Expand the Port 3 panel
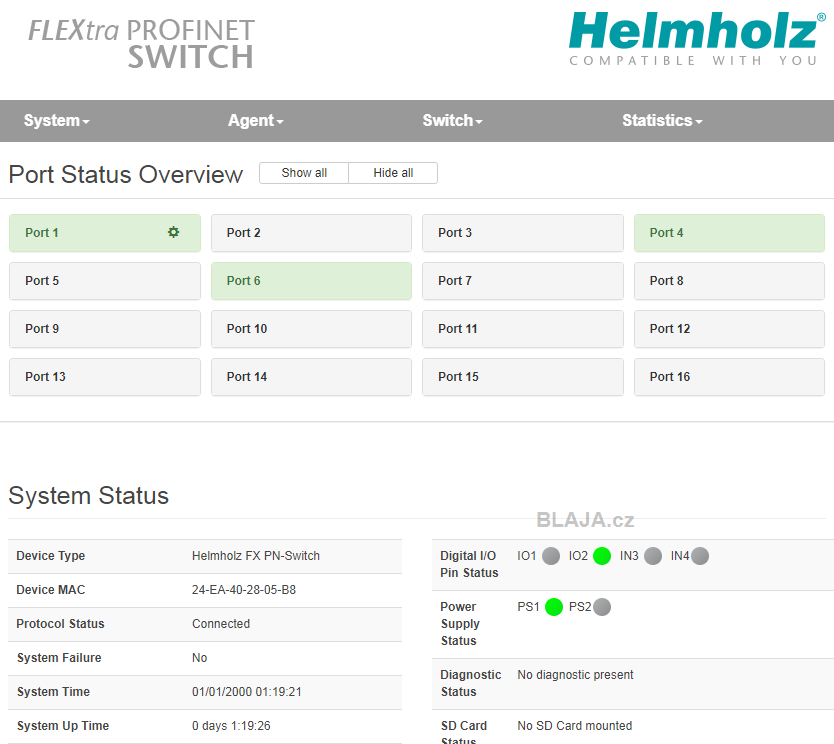 522,233
